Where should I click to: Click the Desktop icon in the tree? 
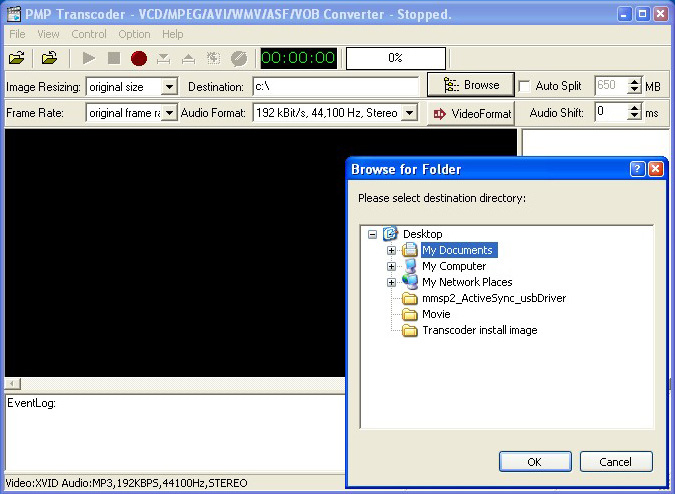[390, 234]
